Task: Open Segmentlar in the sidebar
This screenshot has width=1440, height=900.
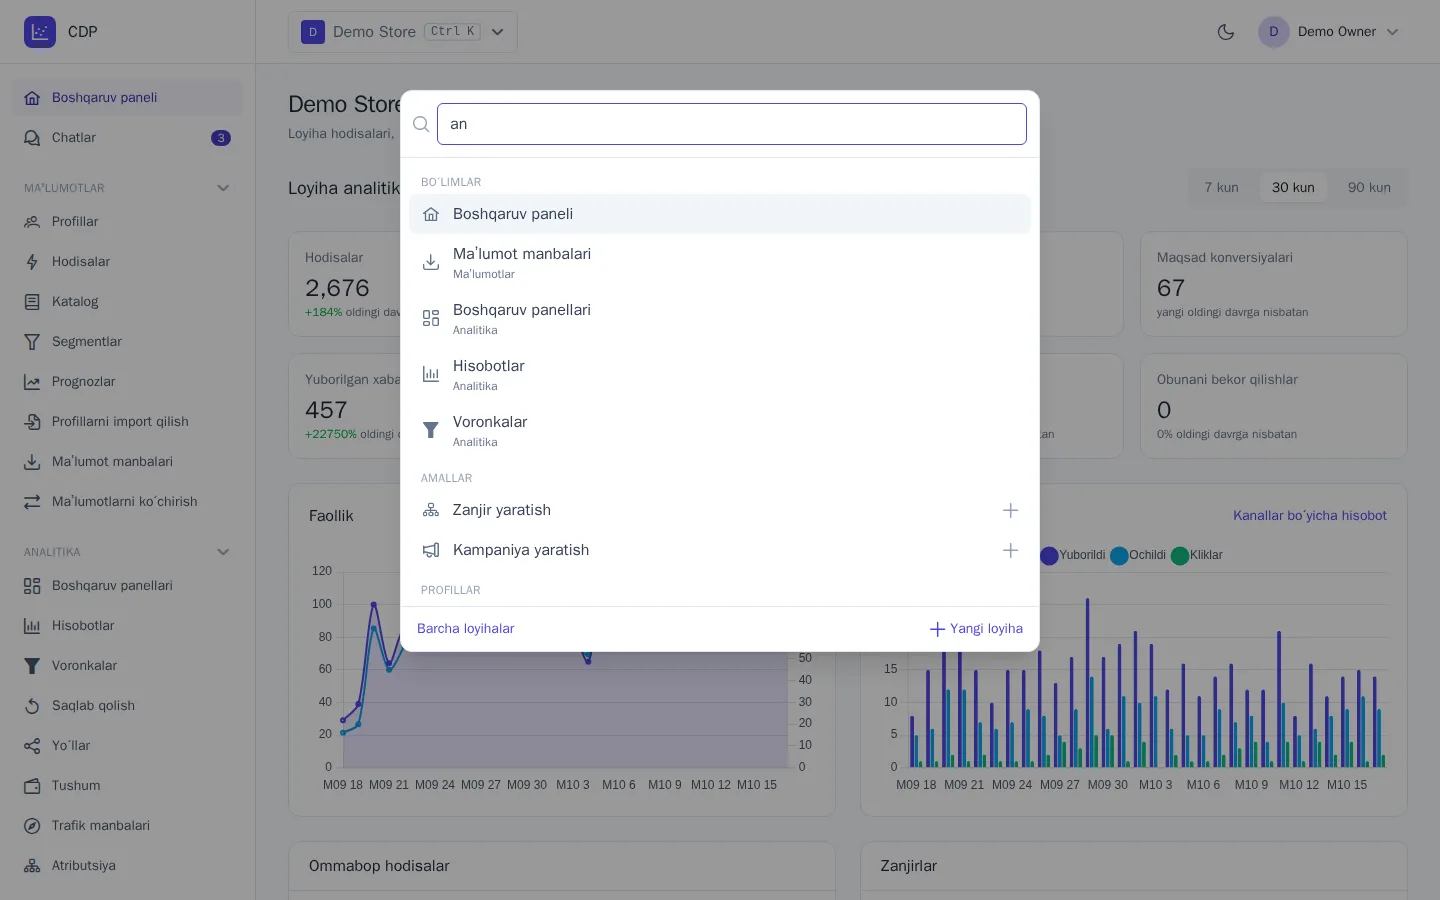Action: [127, 342]
